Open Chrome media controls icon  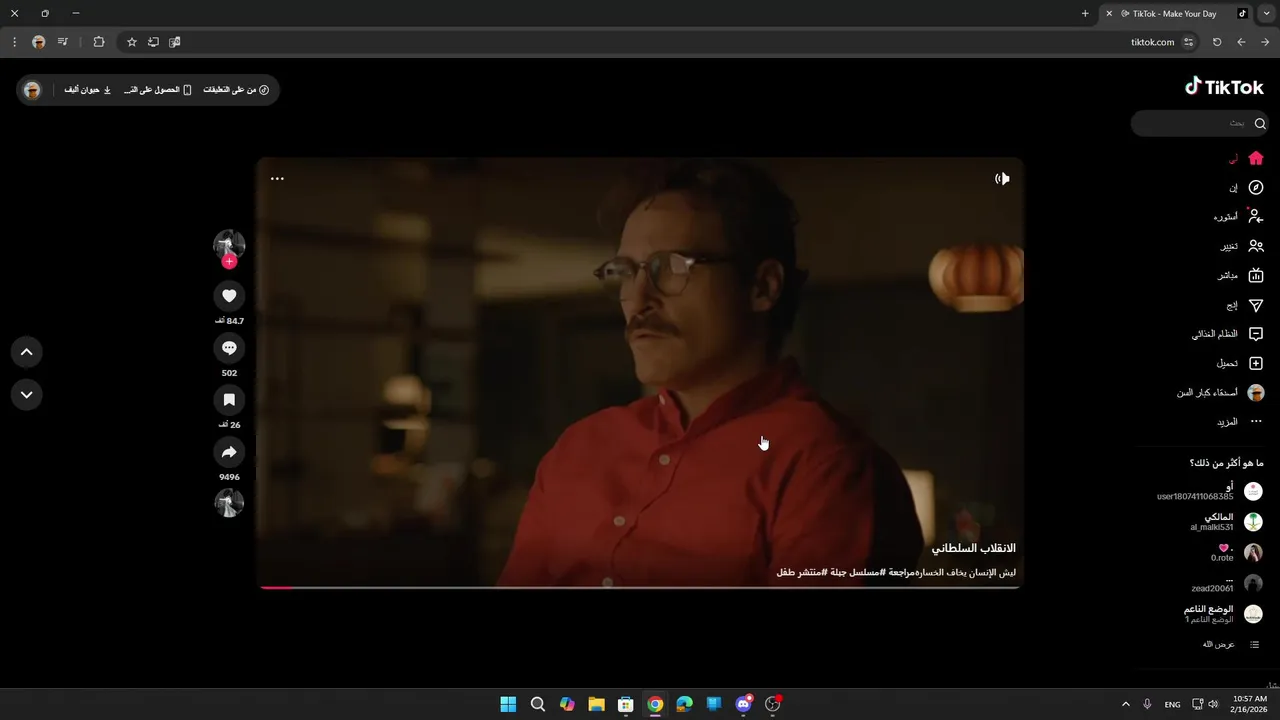(x=63, y=42)
